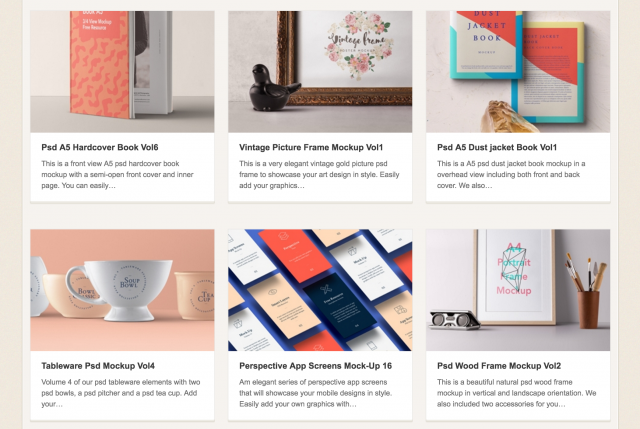
Task: Open the Tableware soup bowl mockup image
Action: [122, 290]
